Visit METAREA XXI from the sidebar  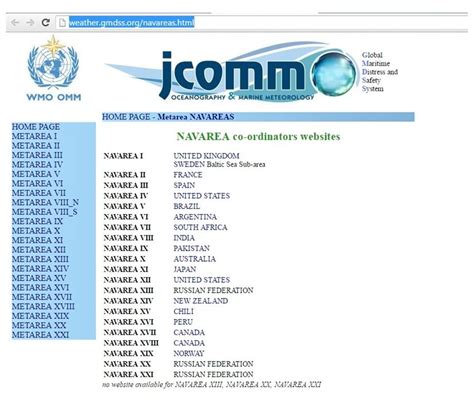40,334
